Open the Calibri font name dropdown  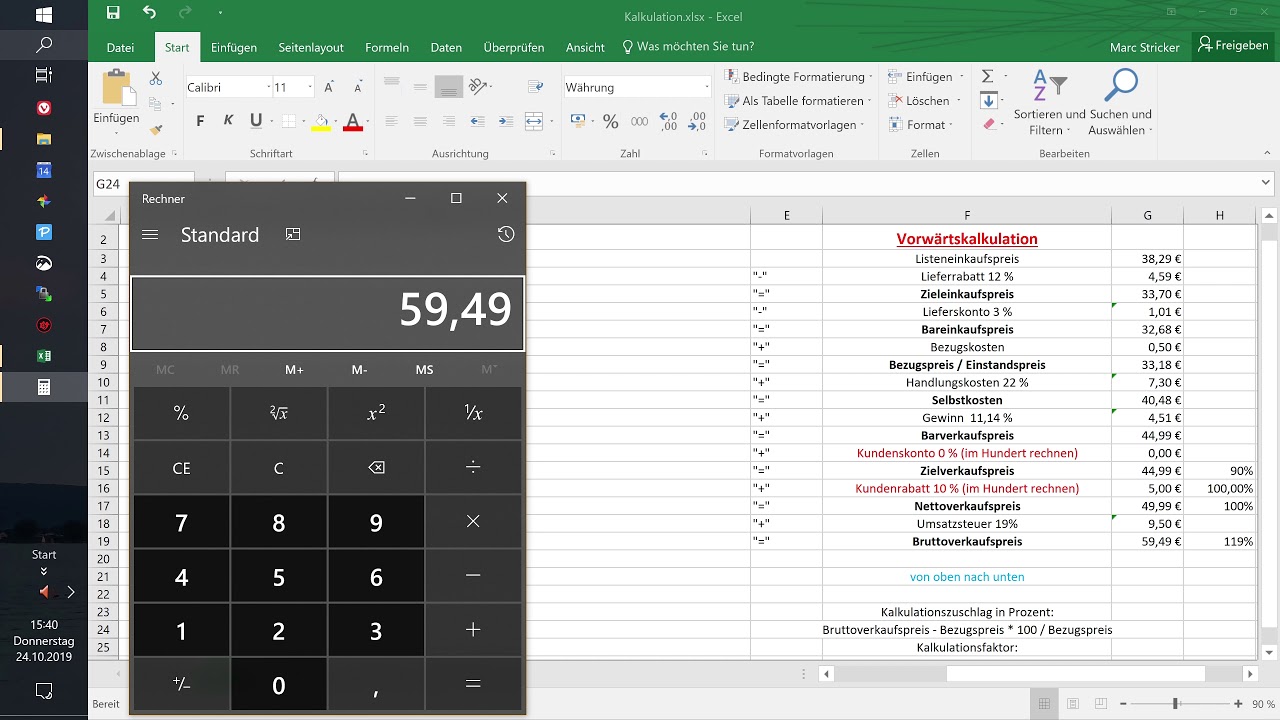268,87
